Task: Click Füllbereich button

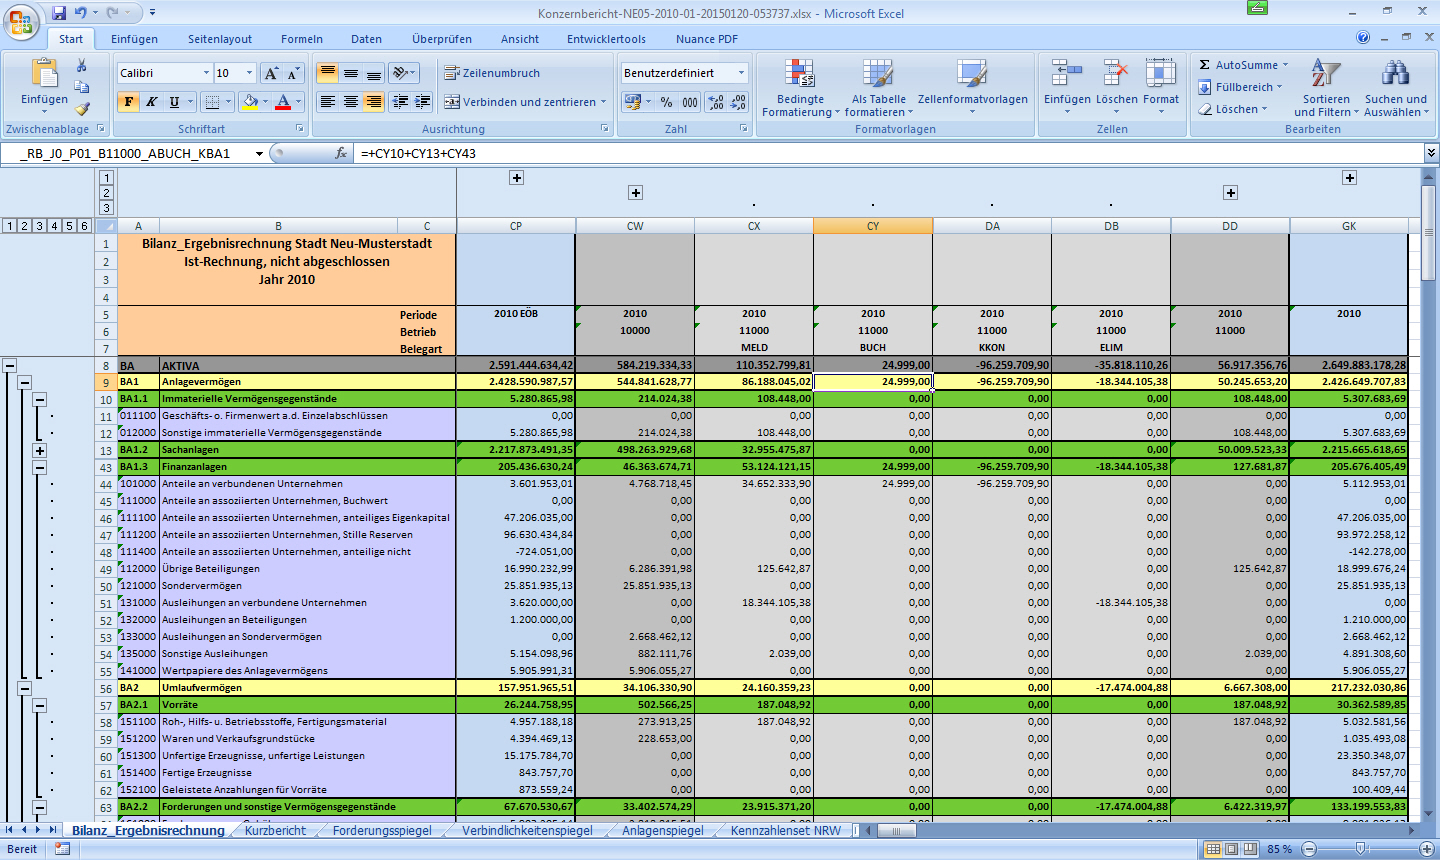Action: click(x=1241, y=87)
